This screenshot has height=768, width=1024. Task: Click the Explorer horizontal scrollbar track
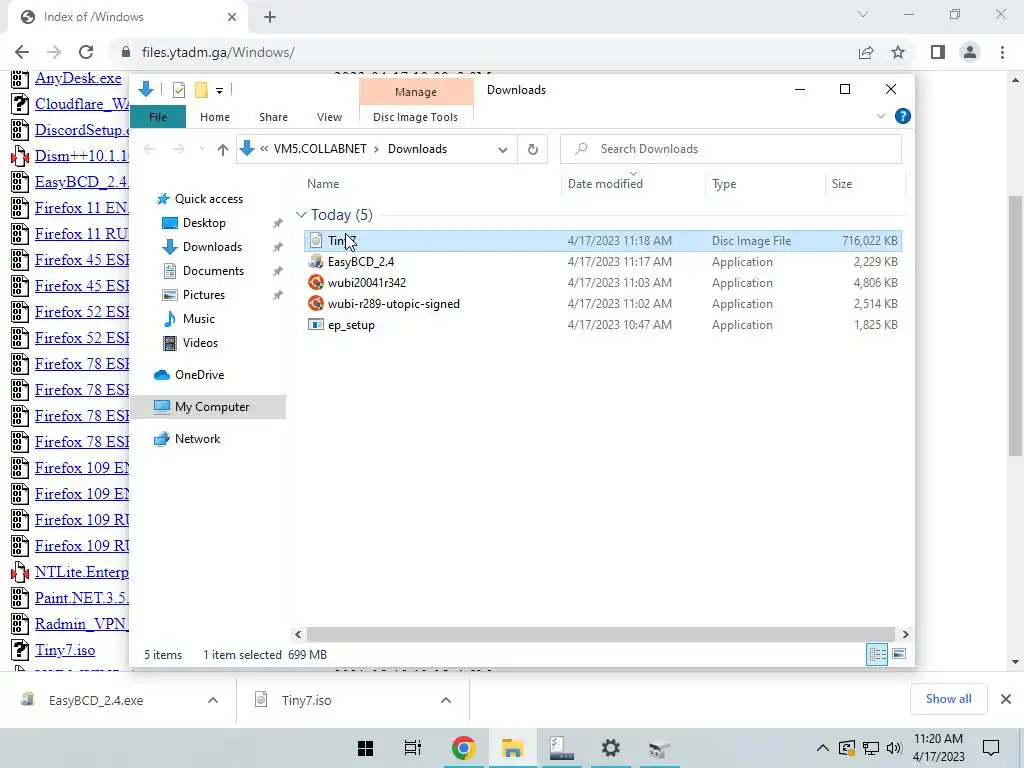point(600,634)
